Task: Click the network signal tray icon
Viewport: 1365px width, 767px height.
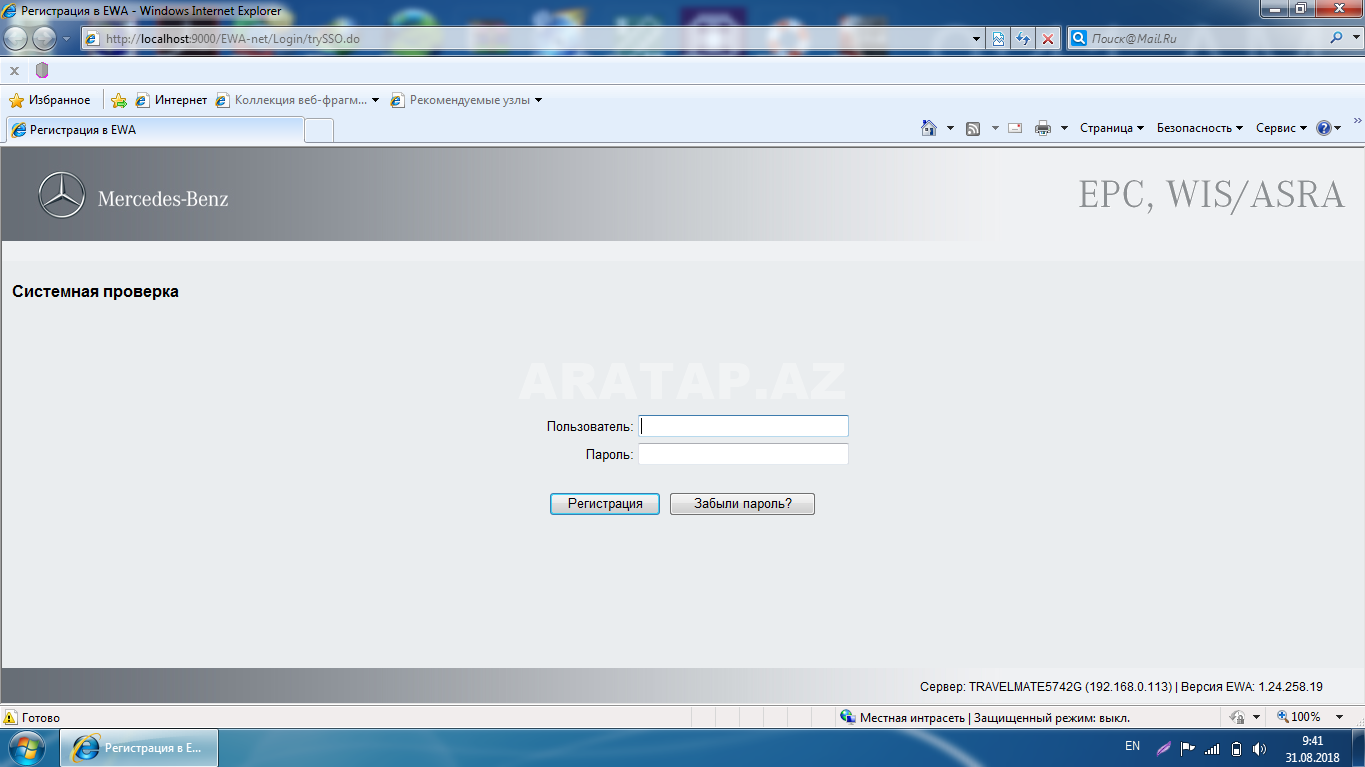Action: (x=1212, y=748)
